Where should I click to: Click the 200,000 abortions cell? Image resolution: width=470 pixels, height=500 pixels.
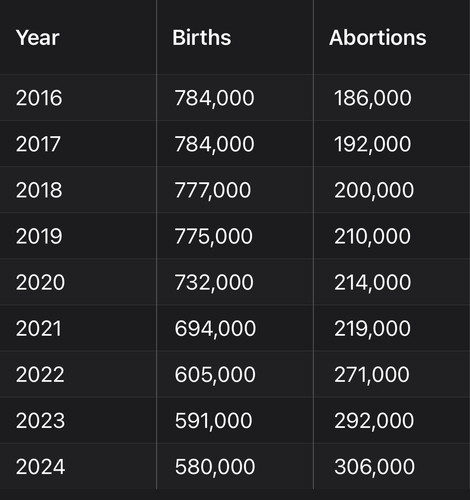(374, 190)
